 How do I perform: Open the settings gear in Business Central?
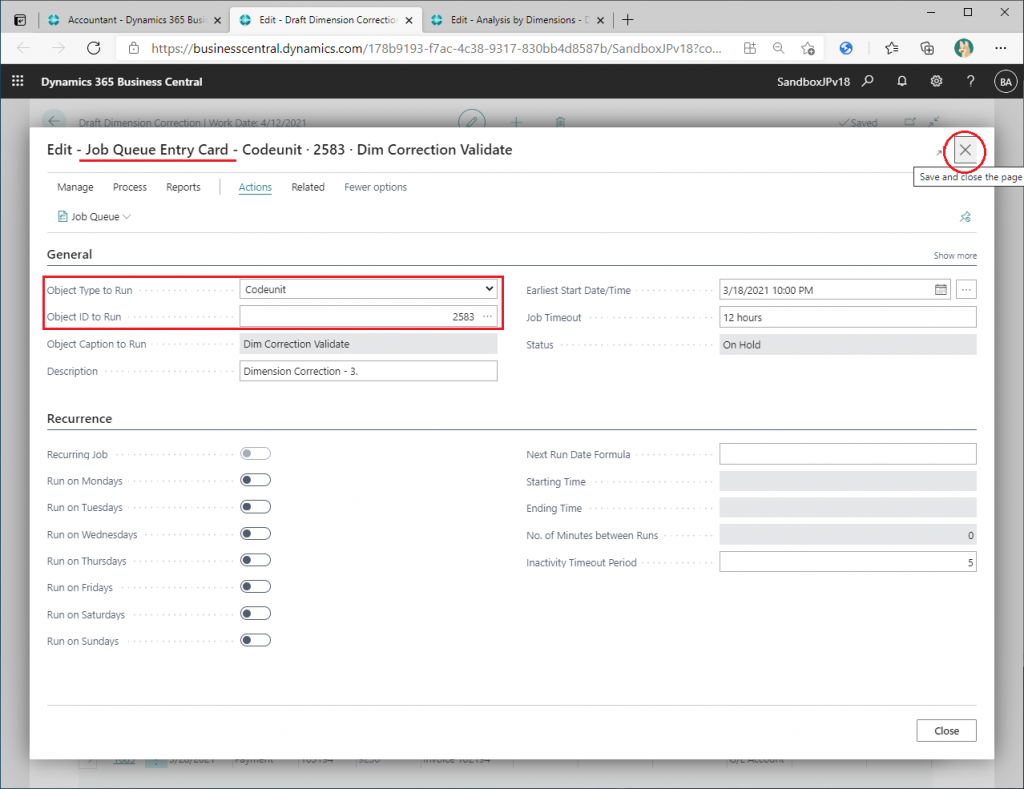(936, 81)
